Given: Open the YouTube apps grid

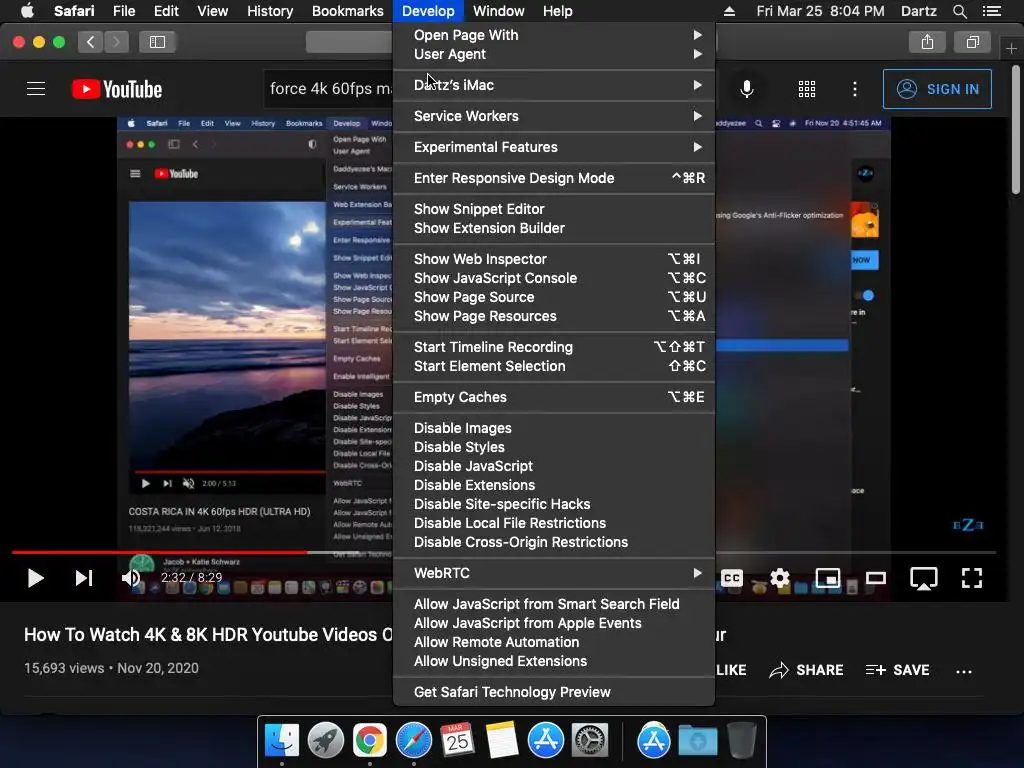Looking at the screenshot, I should 807,89.
